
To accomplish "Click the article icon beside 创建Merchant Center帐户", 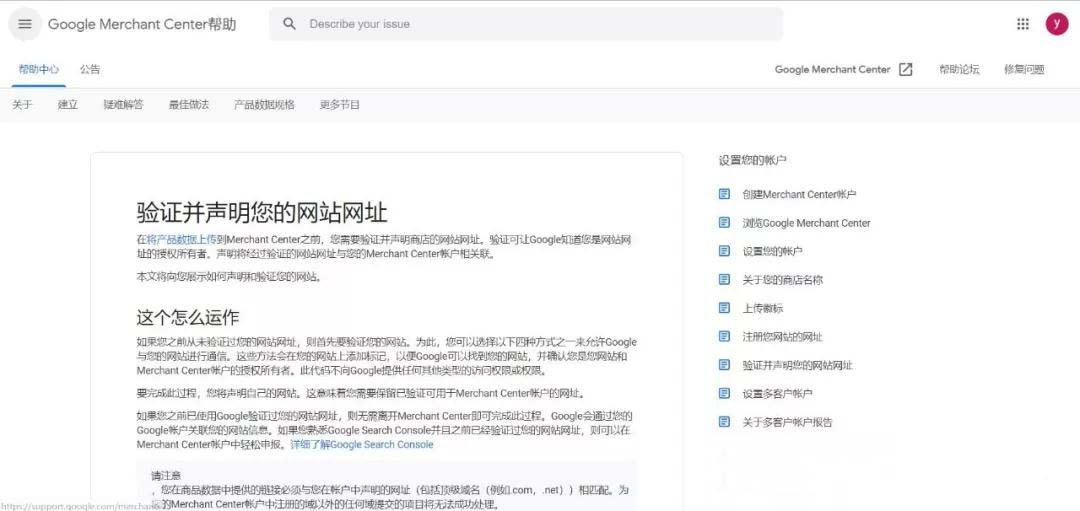I will click(x=724, y=194).
